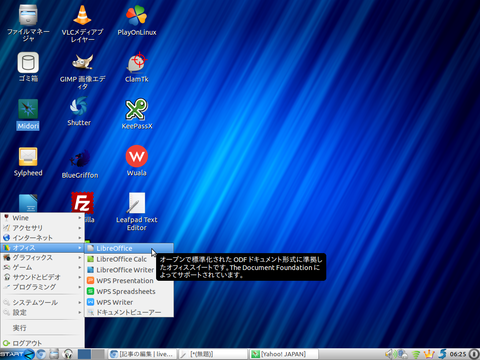The image size is (480, 360).
Task: Open Leafpad Text Editor icon
Action: coord(137,211)
